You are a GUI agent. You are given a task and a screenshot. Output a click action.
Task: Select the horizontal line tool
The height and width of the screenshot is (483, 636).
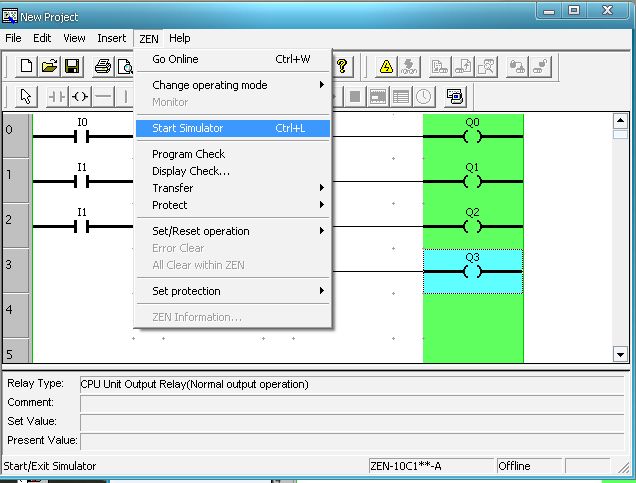(103, 97)
